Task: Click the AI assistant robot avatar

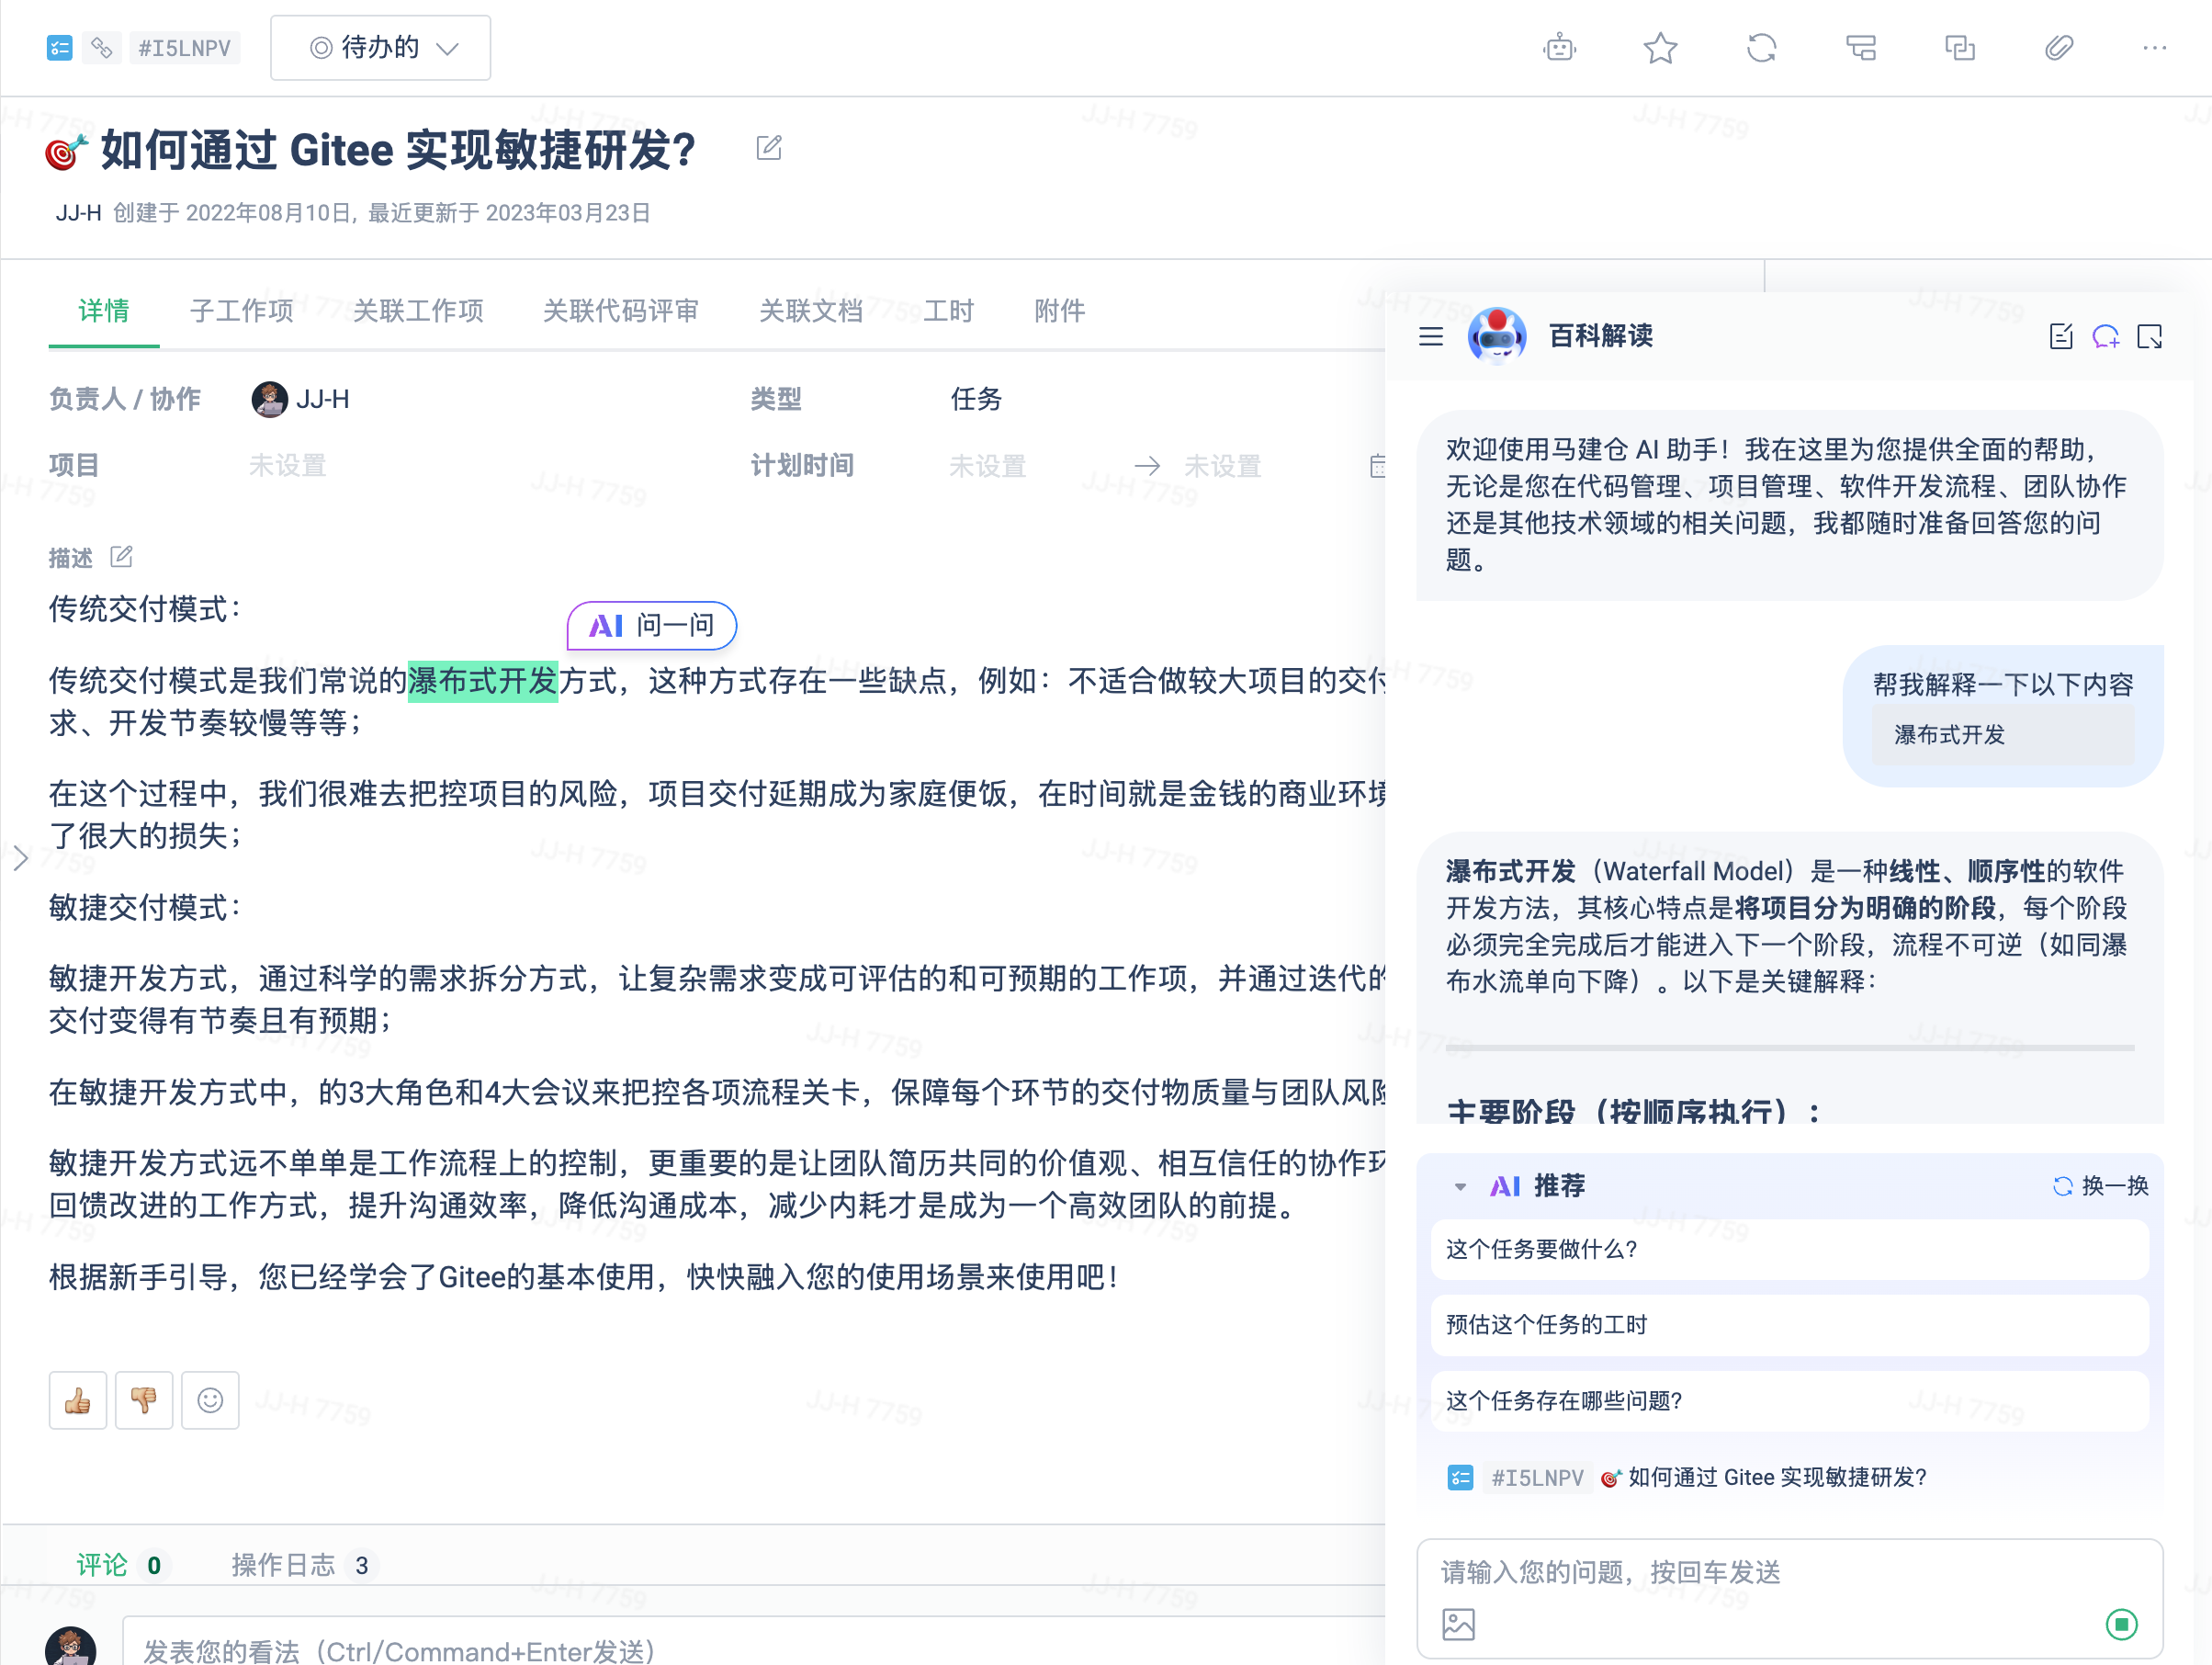Action: 1496,336
